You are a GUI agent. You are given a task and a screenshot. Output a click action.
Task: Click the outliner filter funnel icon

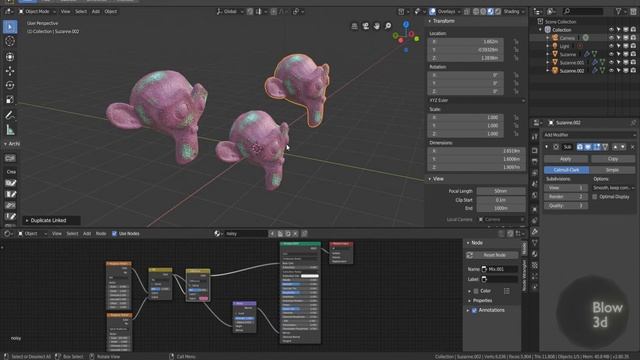(x=619, y=11)
